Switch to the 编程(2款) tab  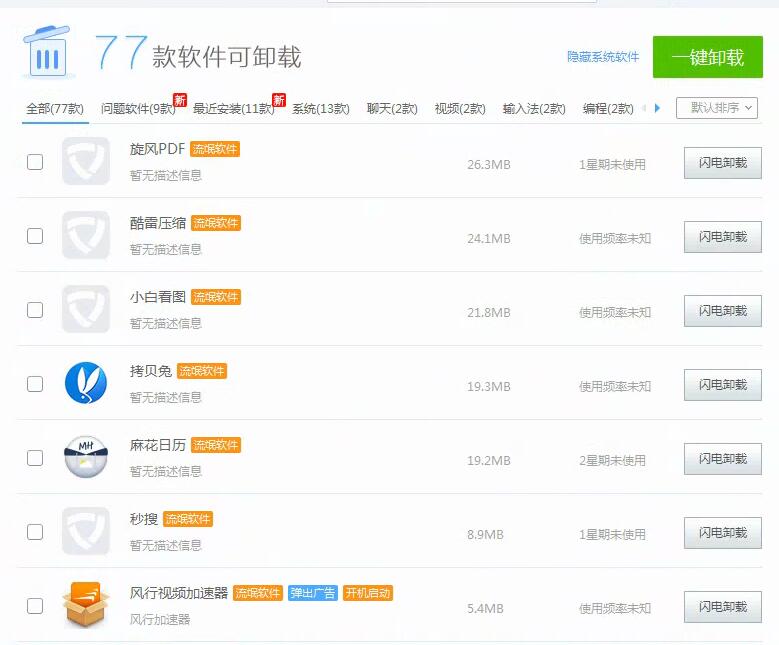coord(608,108)
